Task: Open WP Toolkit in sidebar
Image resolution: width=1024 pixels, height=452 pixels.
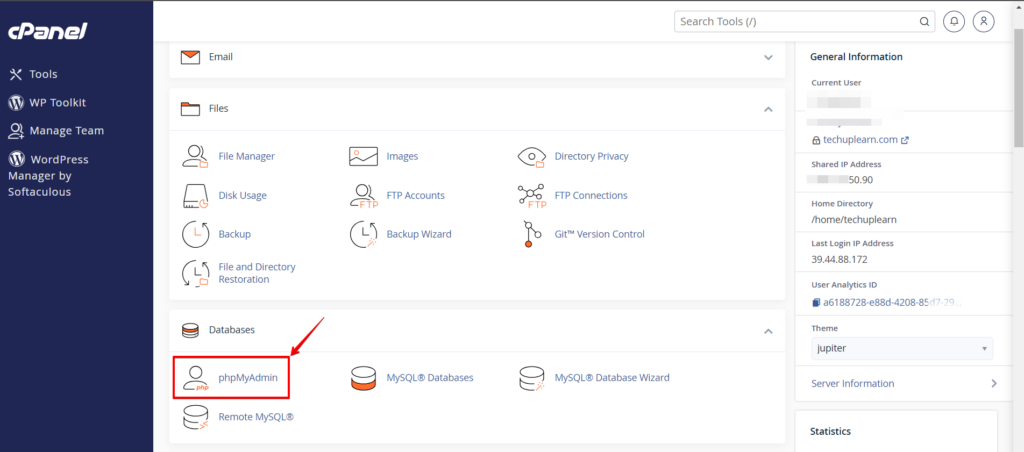Action: (57, 103)
